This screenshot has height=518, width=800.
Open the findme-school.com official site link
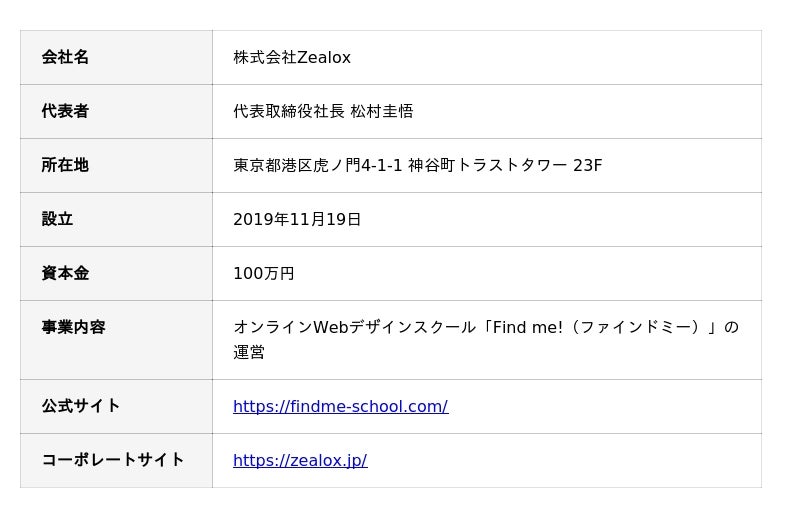(340, 406)
